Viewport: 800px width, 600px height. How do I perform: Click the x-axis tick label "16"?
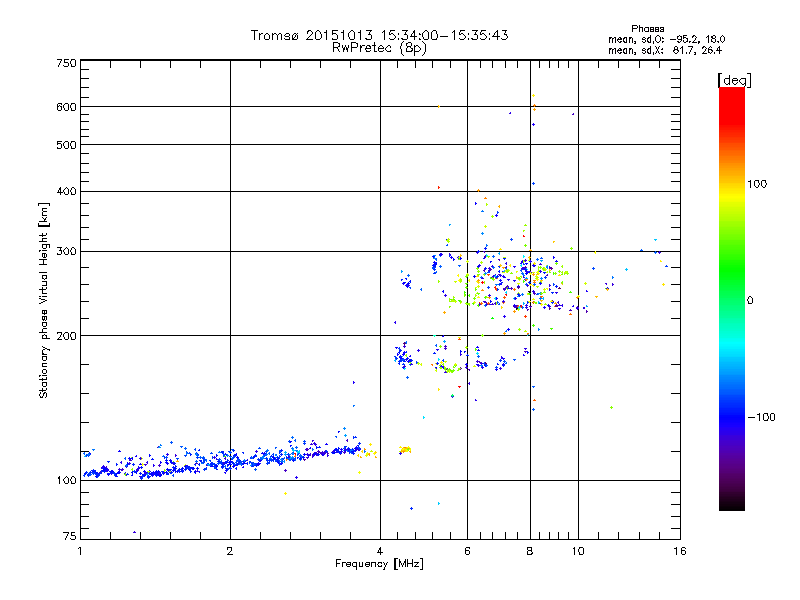680,551
